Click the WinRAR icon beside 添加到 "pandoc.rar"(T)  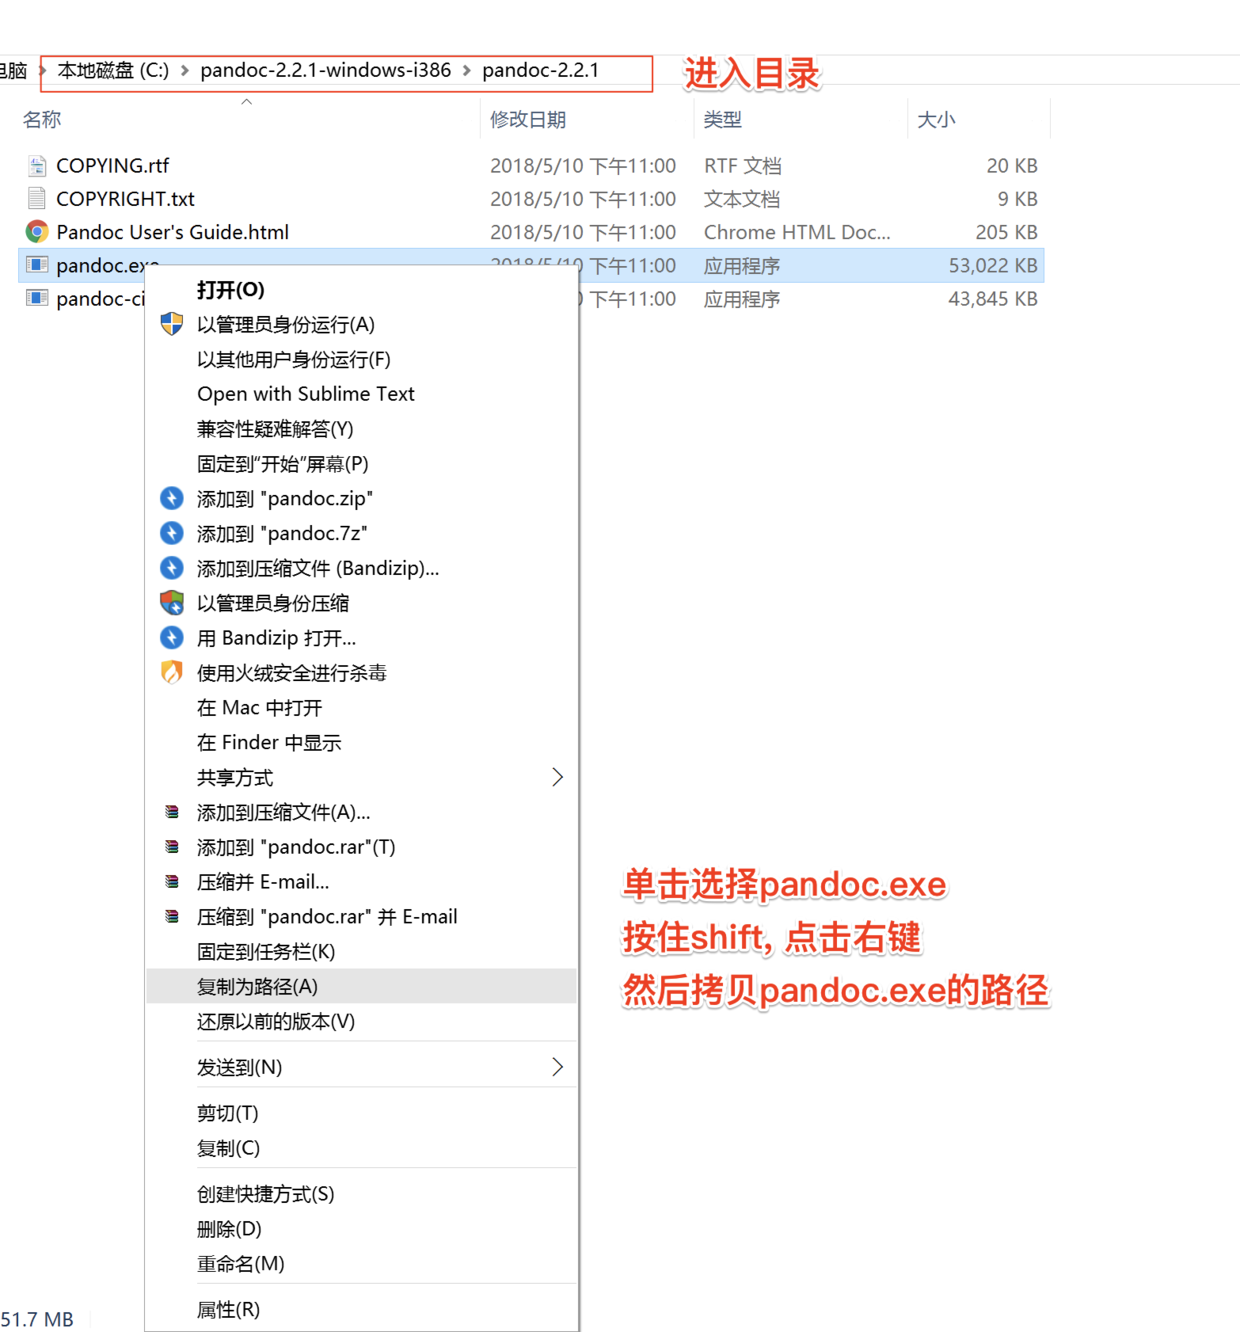172,847
